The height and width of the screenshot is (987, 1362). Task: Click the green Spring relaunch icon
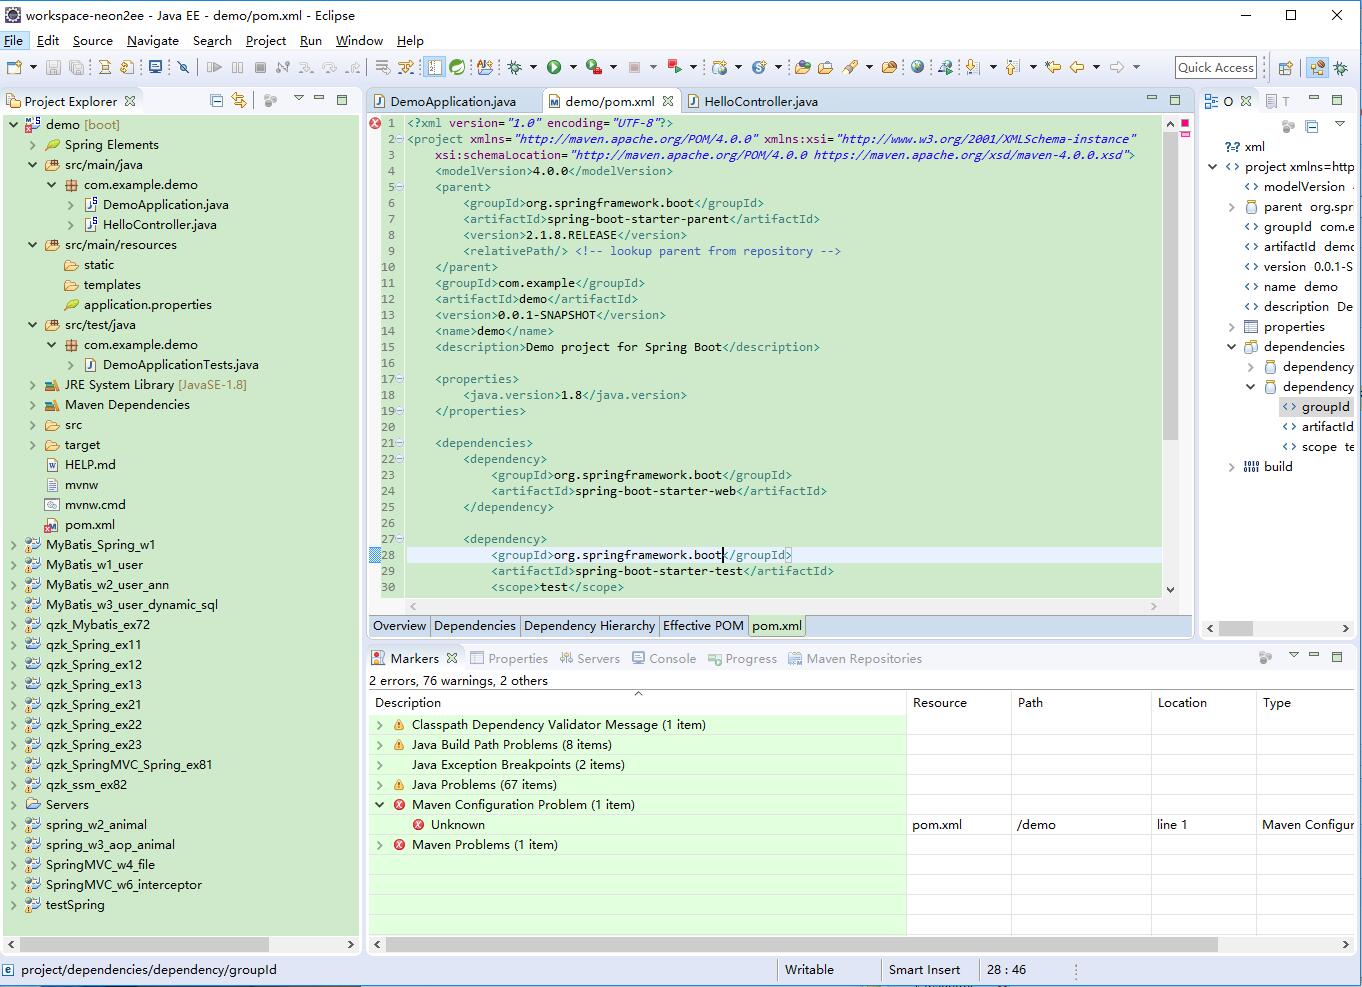coord(457,67)
